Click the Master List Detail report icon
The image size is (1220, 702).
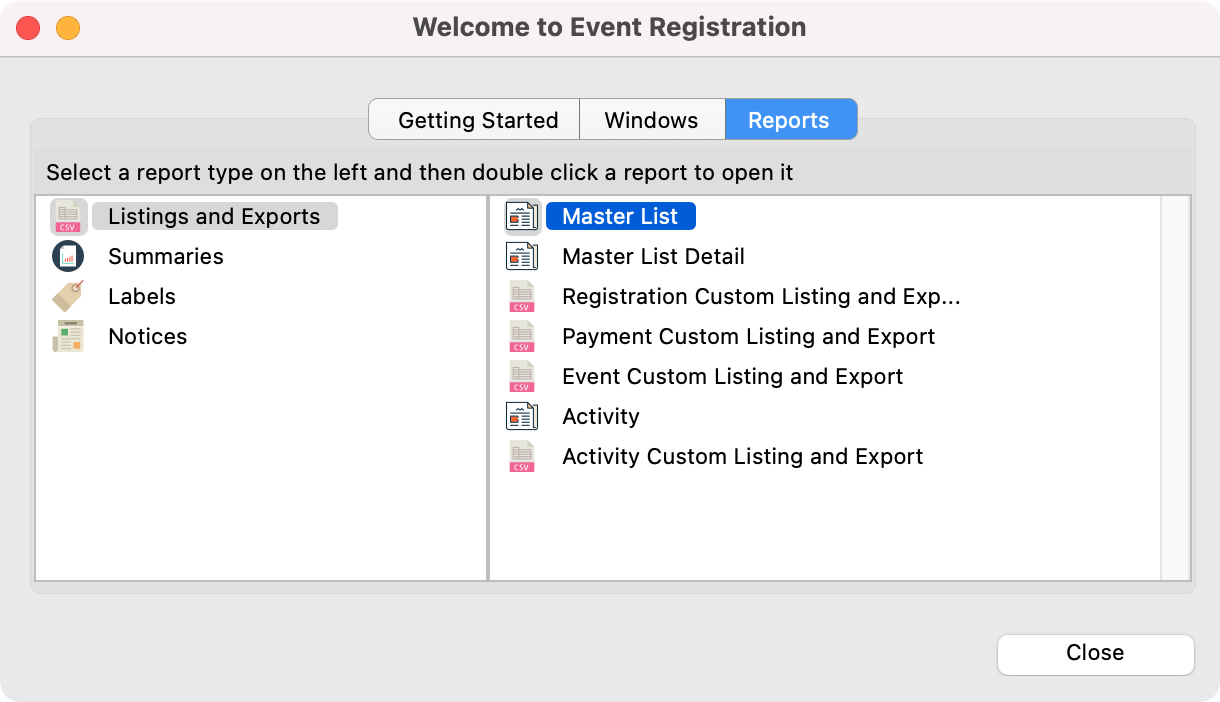click(x=522, y=257)
